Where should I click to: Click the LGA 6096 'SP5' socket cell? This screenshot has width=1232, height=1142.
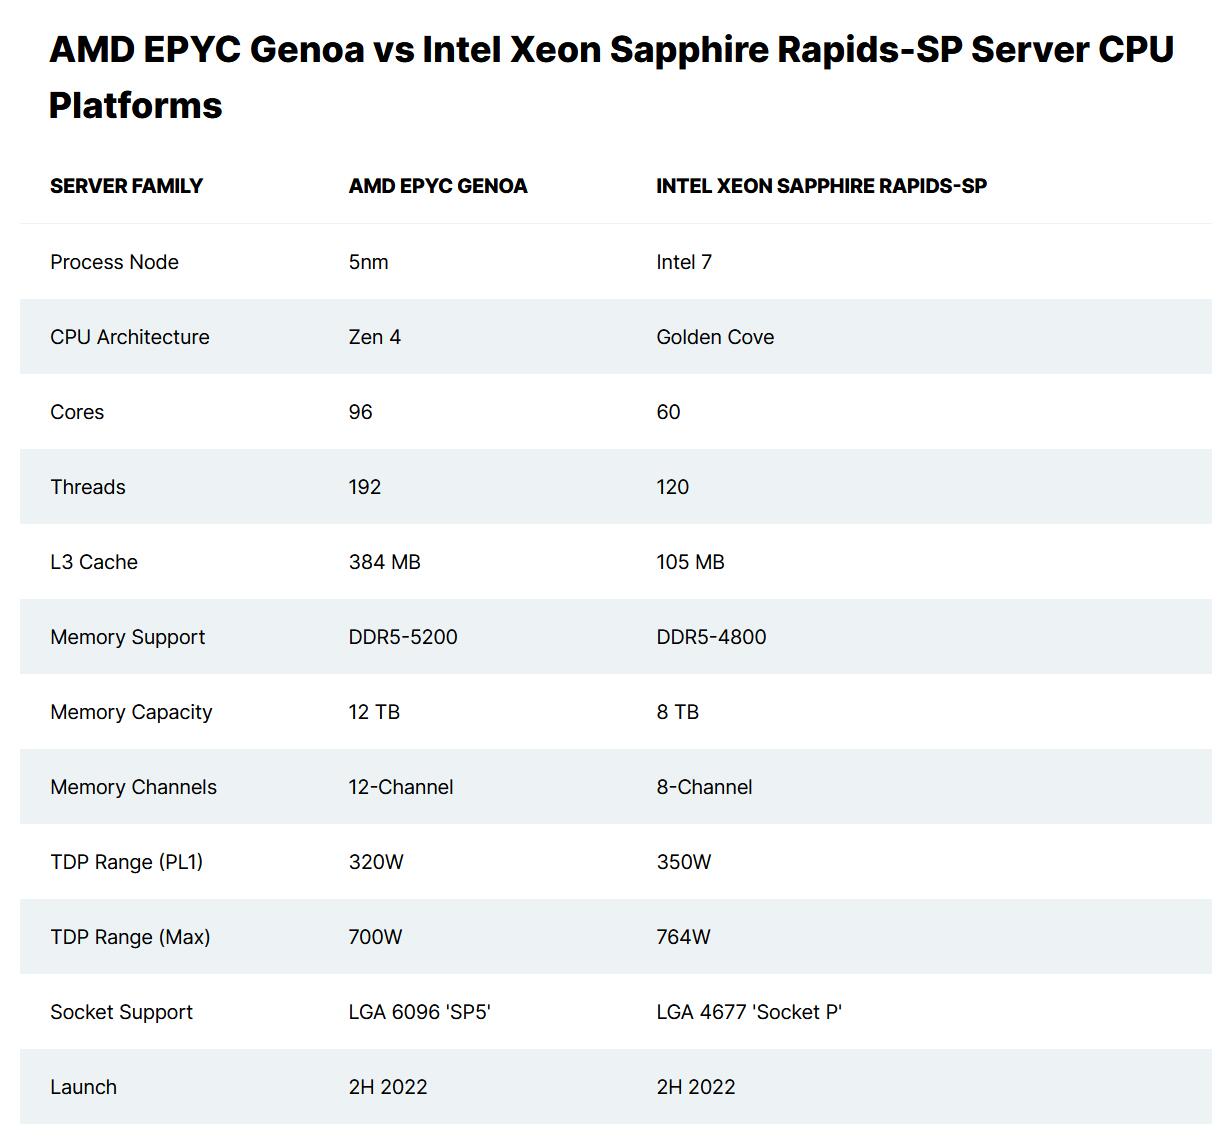click(420, 1012)
